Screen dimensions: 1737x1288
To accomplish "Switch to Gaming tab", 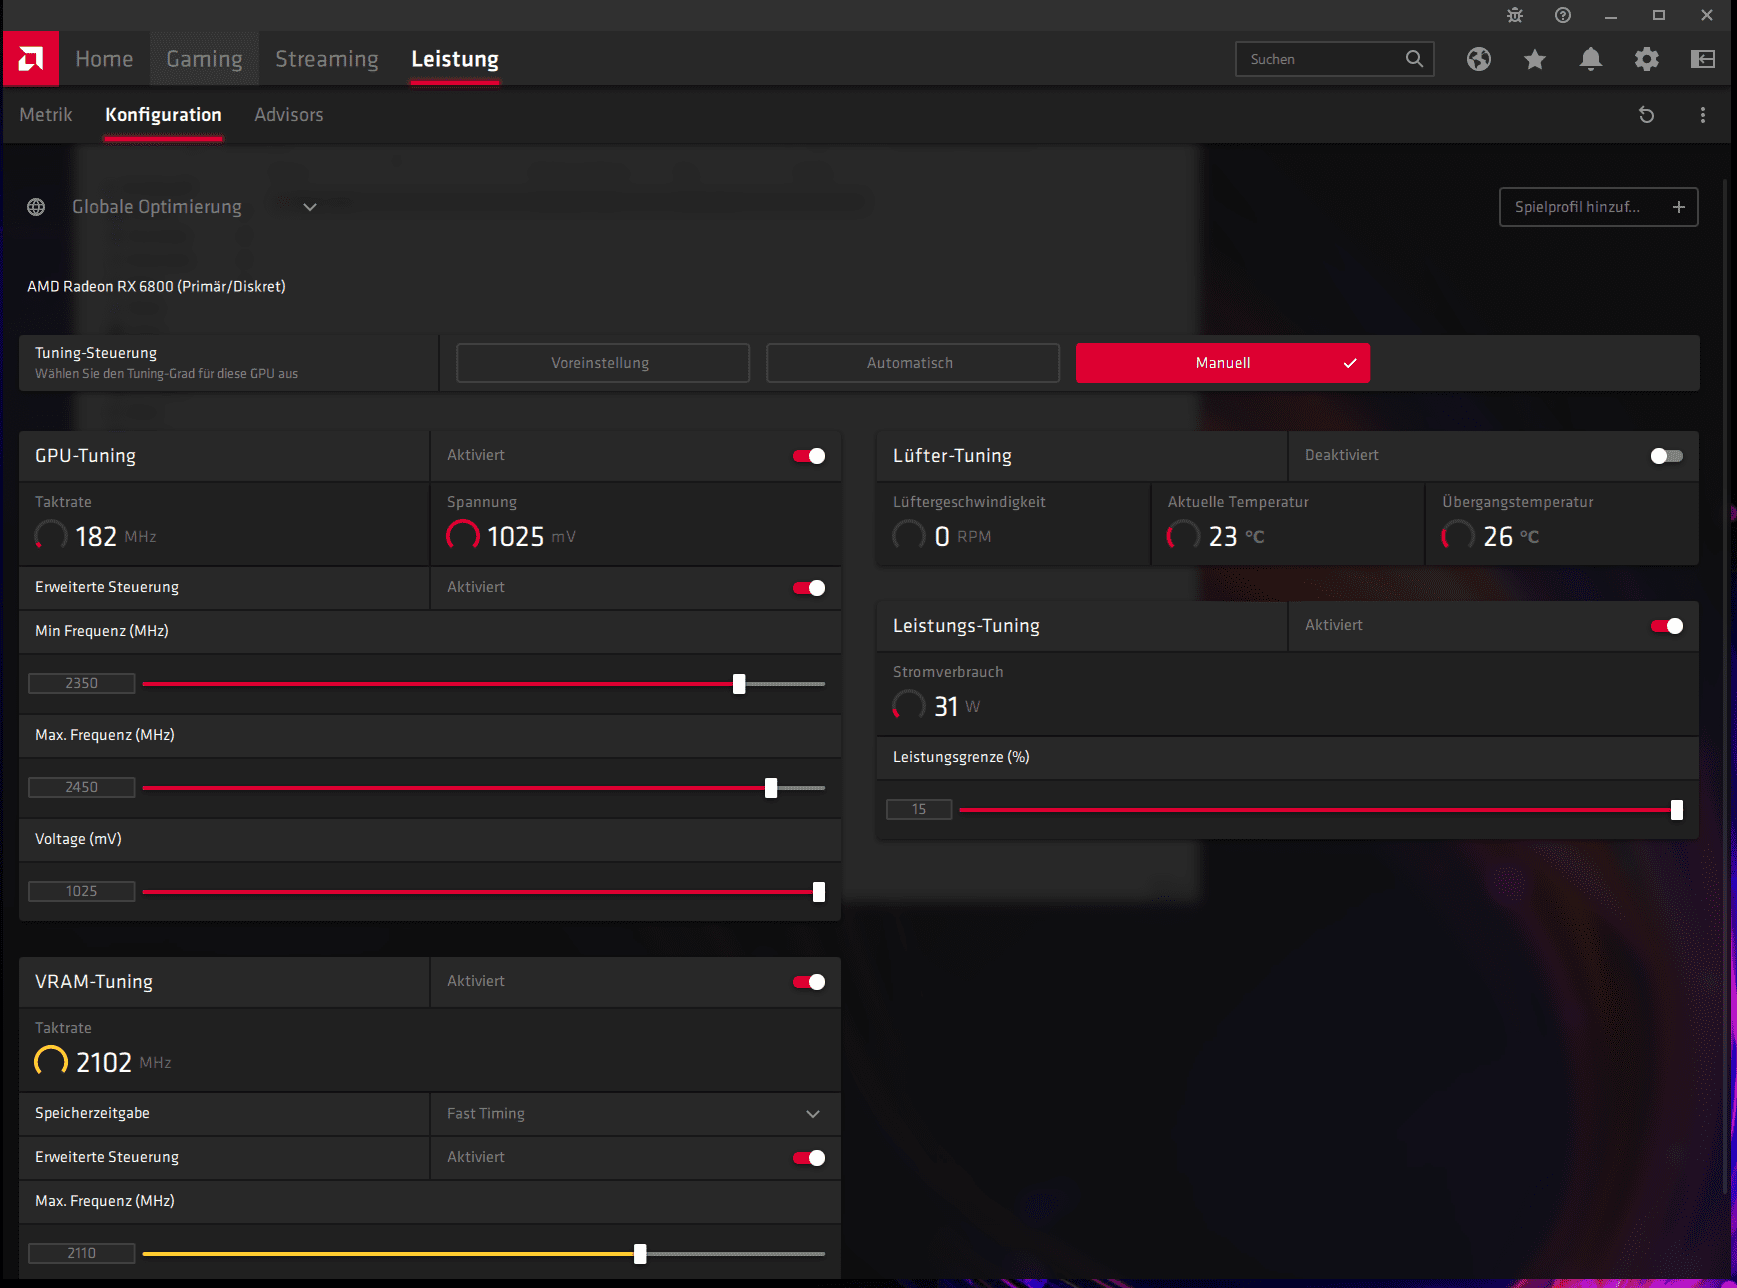I will click(204, 59).
